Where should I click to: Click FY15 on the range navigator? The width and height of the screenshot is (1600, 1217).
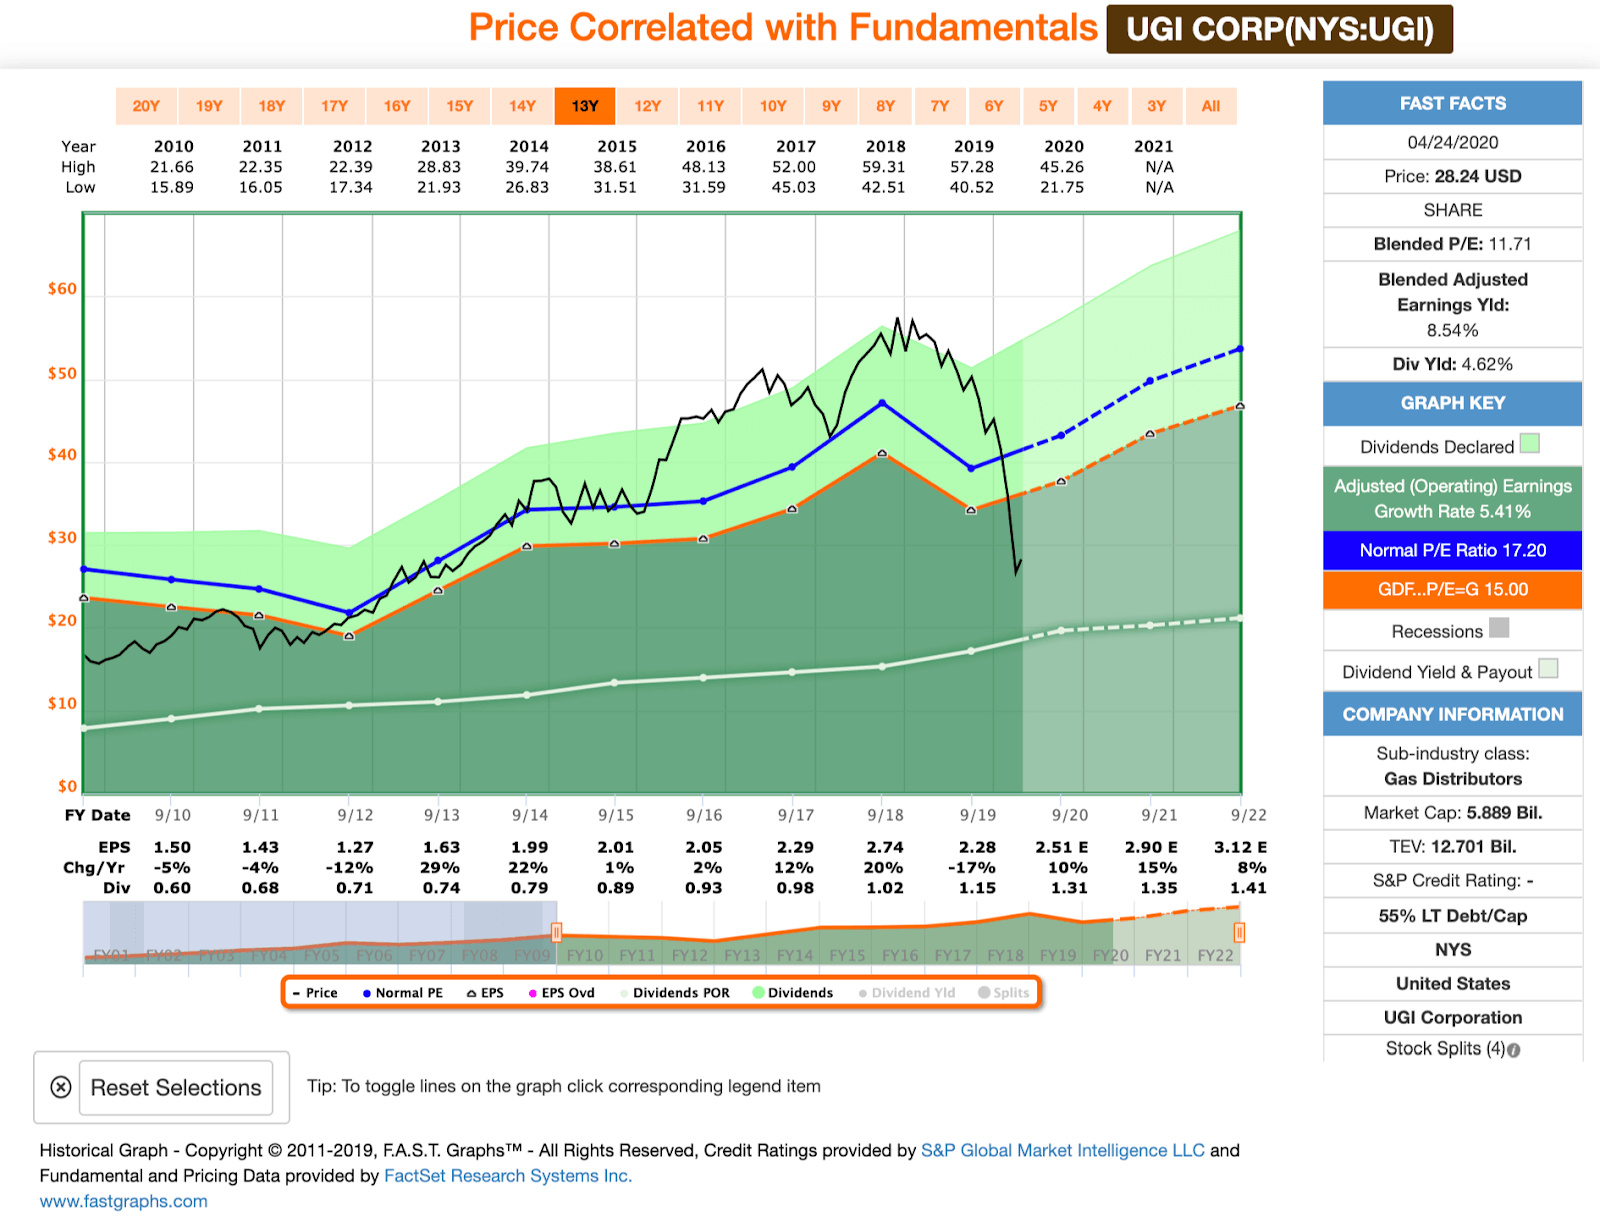coord(847,956)
